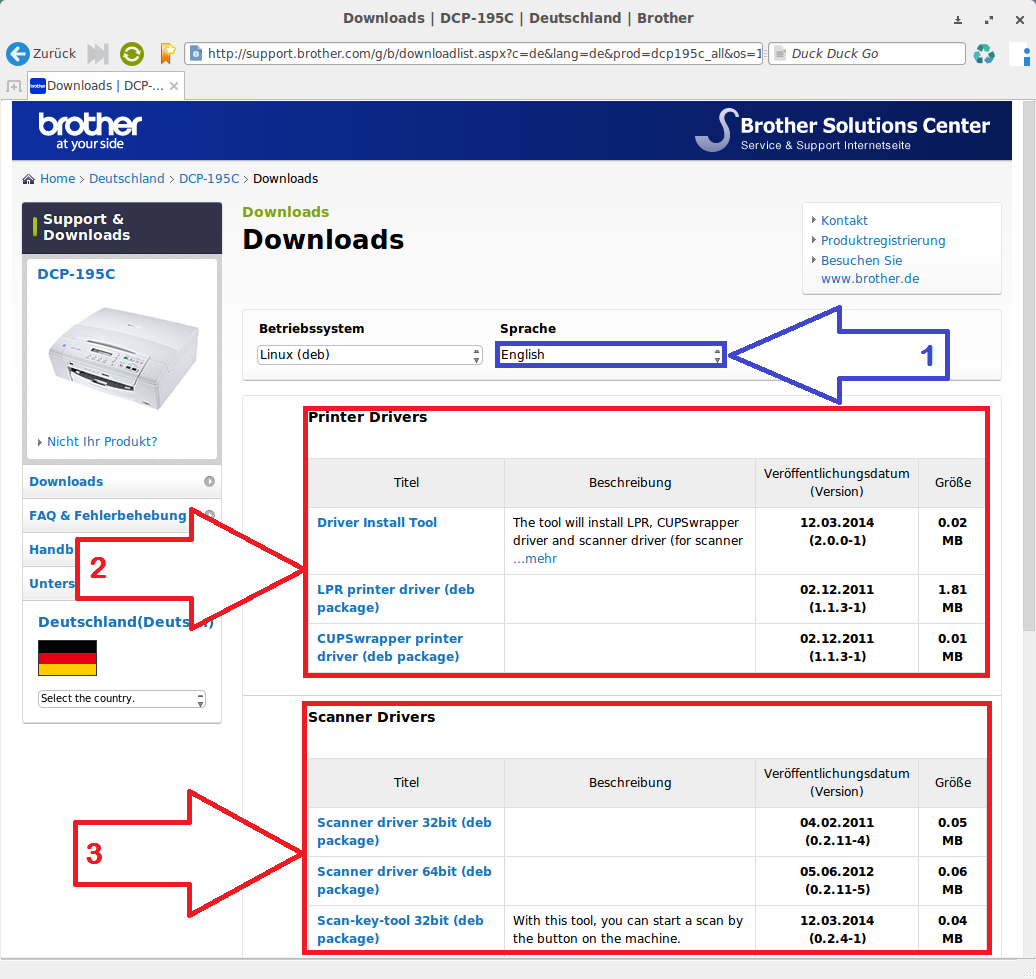Viewport: 1036px width, 979px height.
Task: Open Besuchen Sie www.brother.de link
Action: coord(870,270)
